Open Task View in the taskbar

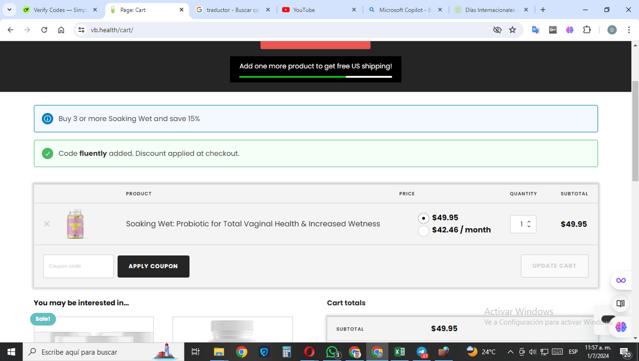[196, 352]
